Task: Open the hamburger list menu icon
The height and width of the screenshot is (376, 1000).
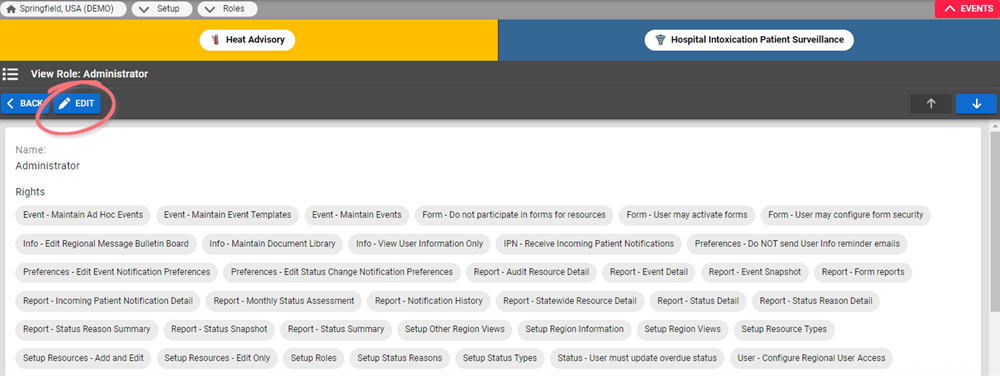Action: click(10, 74)
